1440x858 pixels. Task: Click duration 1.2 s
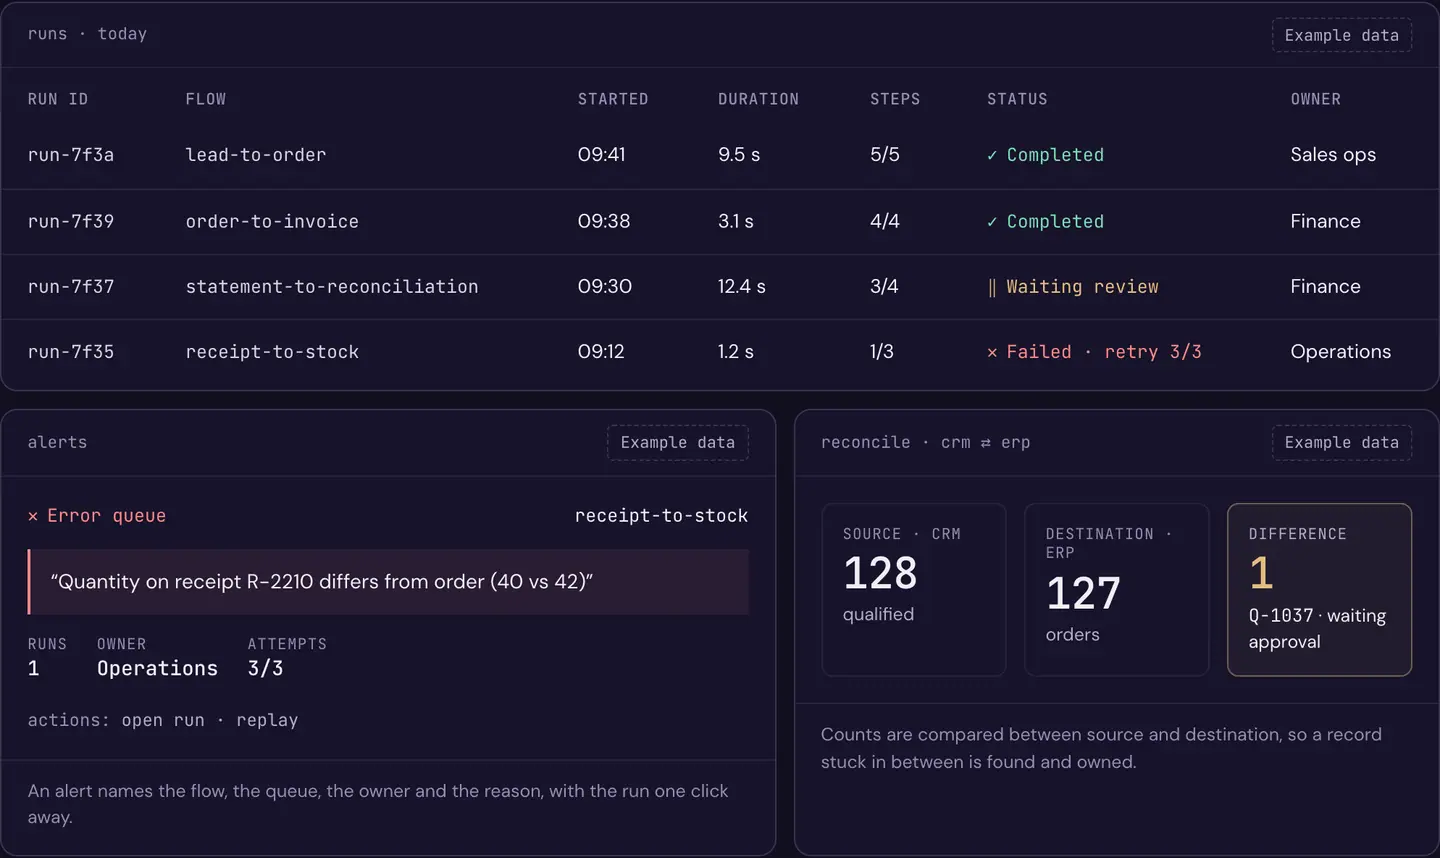point(736,352)
